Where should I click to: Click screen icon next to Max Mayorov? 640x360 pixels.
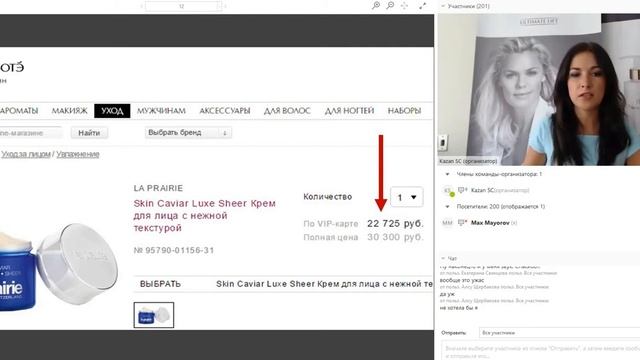[x=462, y=222]
